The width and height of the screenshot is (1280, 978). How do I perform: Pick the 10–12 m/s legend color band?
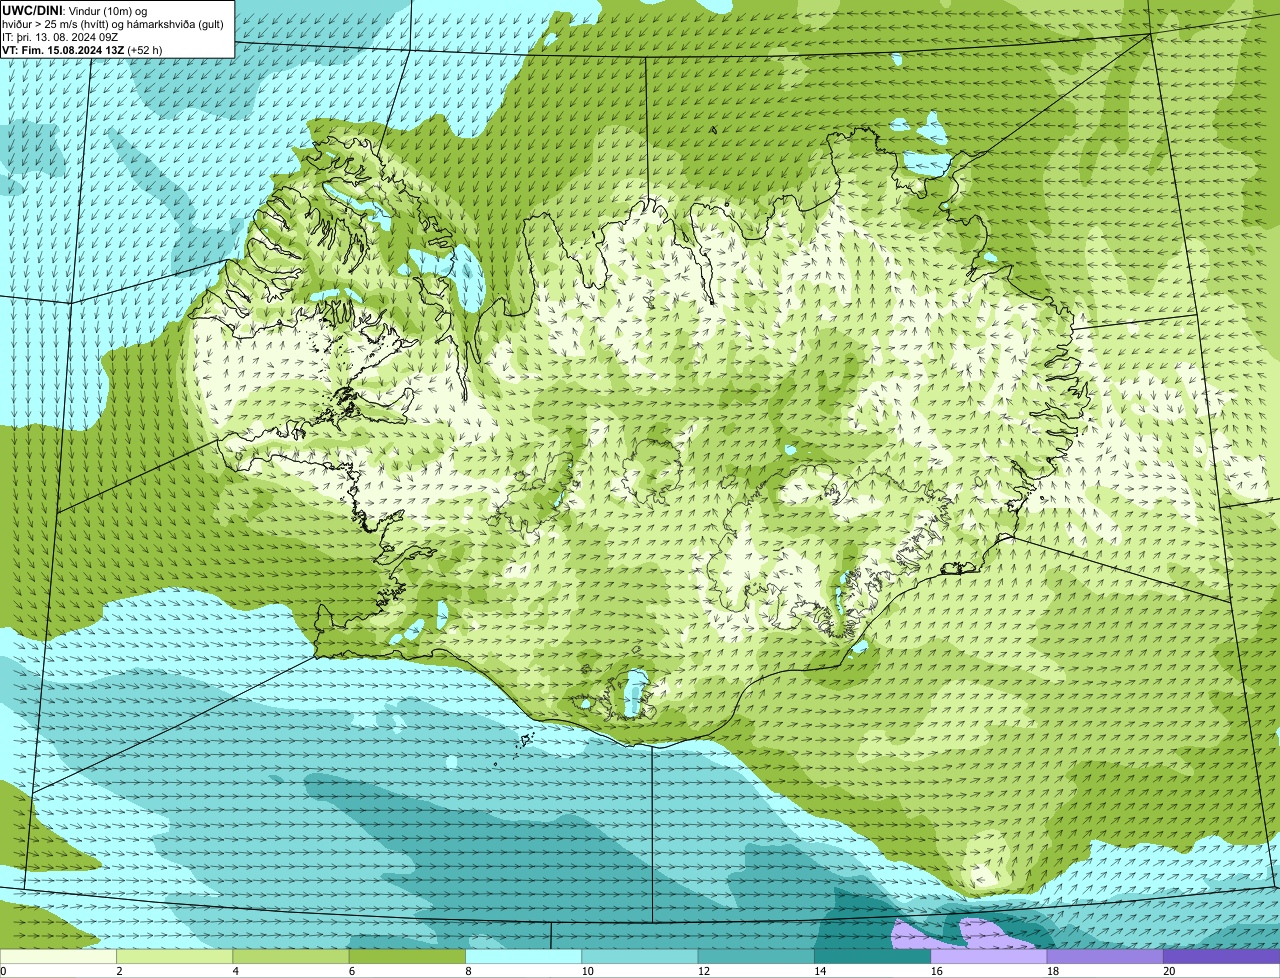640,956
